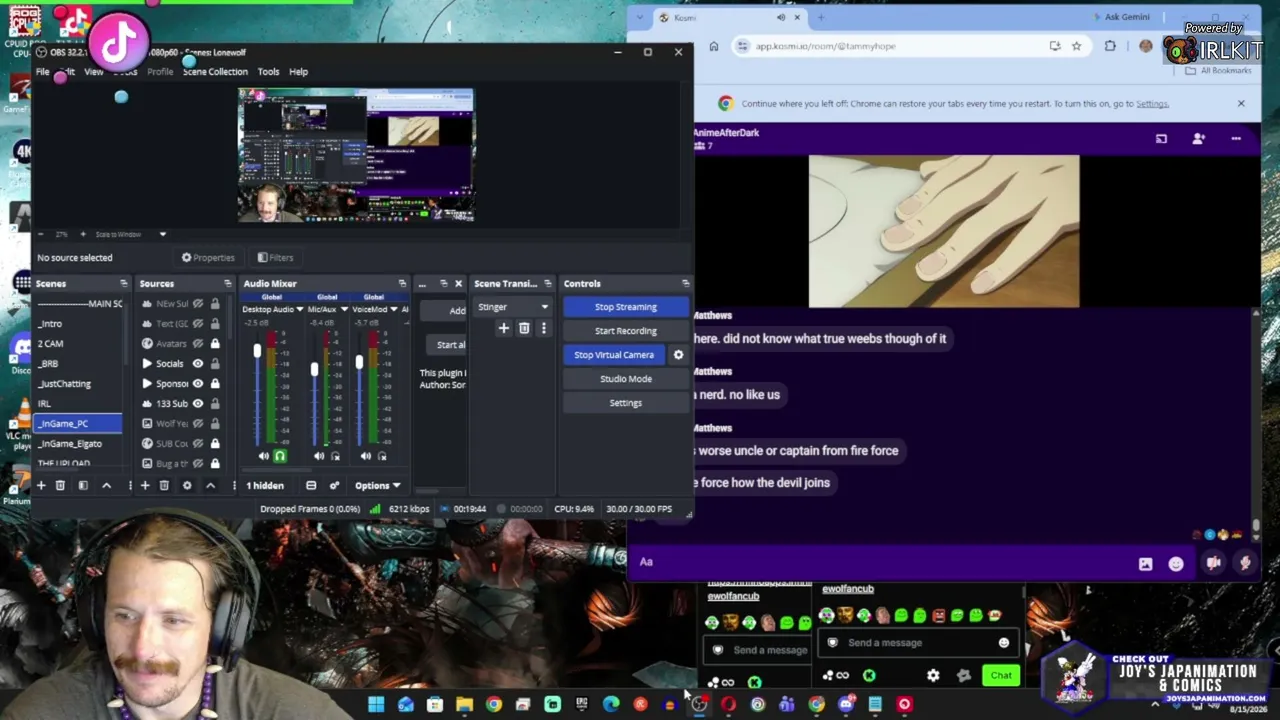Open emoji picker in Kosmi chat
1280x720 pixels.
1176,564
